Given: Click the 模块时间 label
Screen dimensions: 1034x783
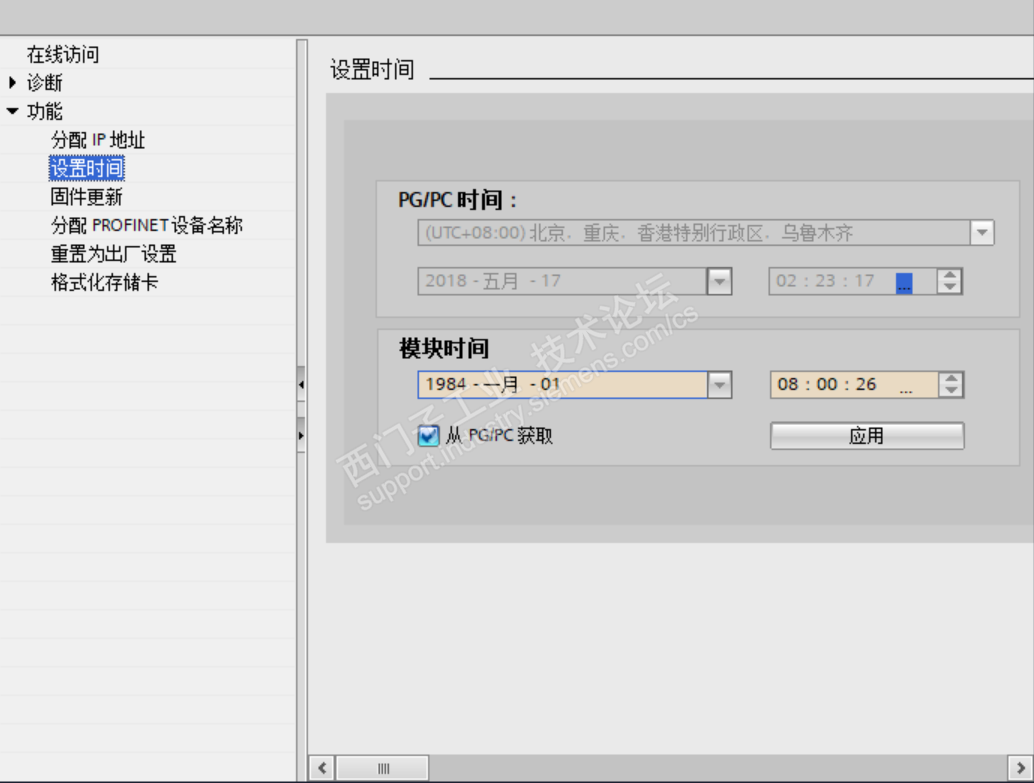Looking at the screenshot, I should click(444, 348).
